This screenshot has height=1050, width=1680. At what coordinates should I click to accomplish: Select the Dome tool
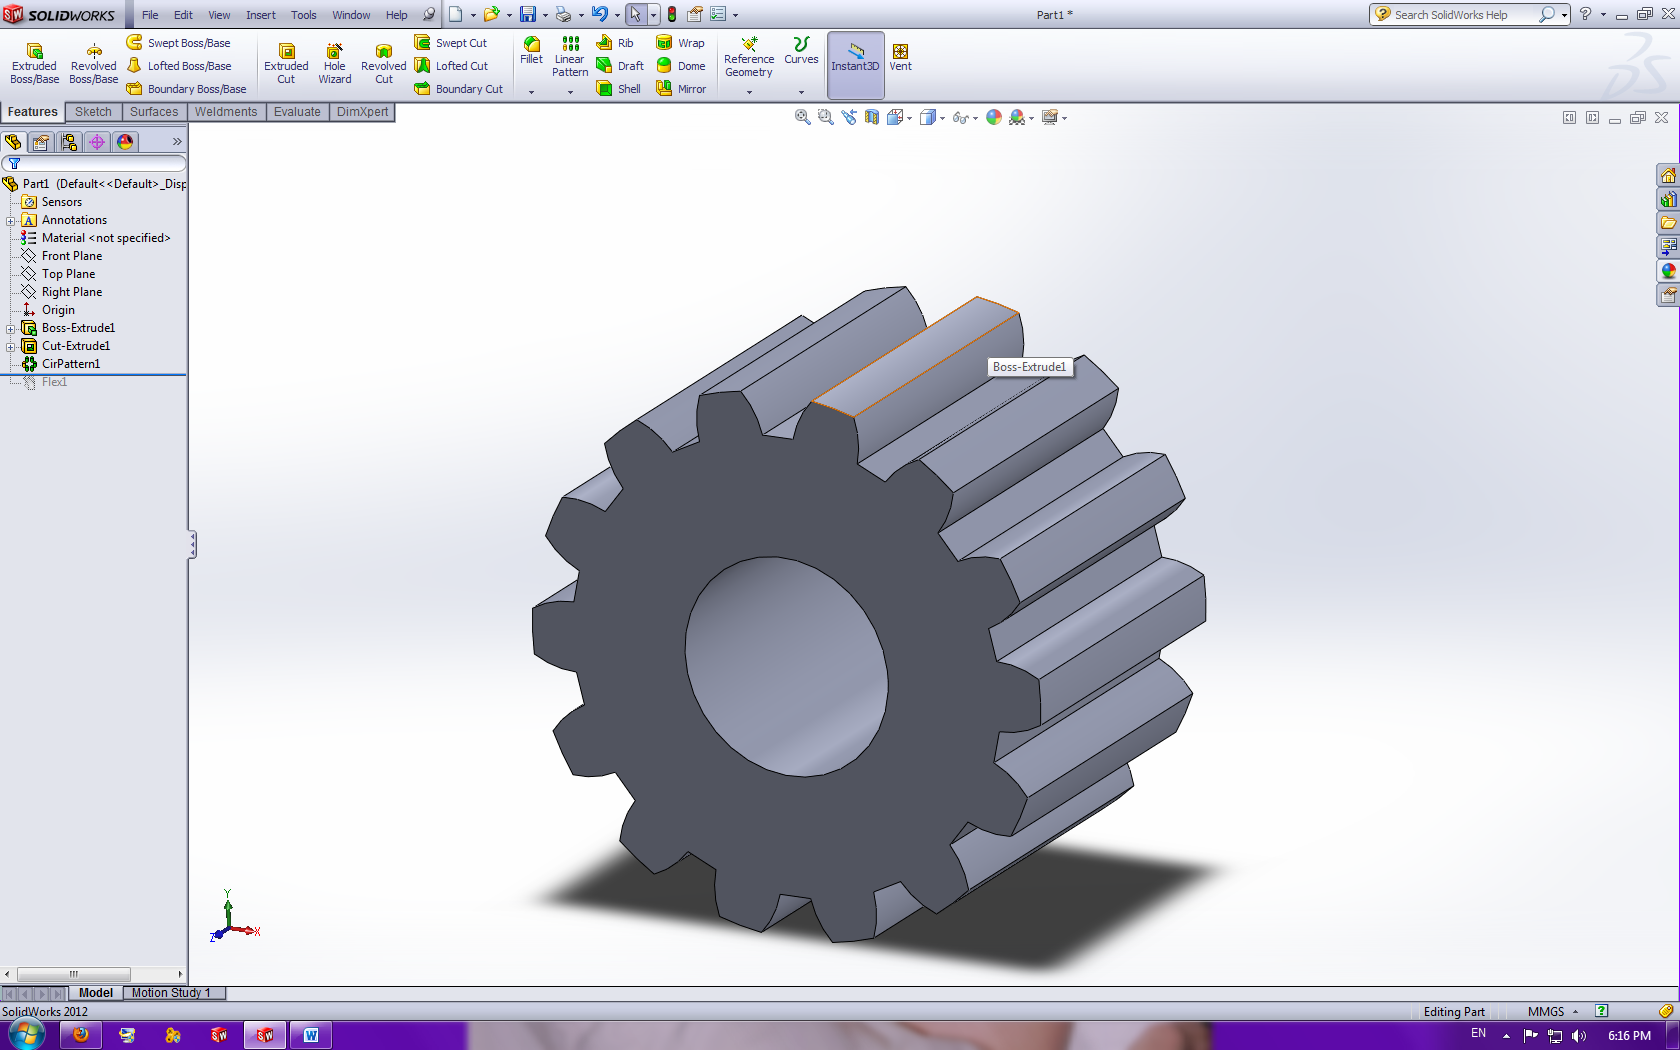(x=681, y=66)
